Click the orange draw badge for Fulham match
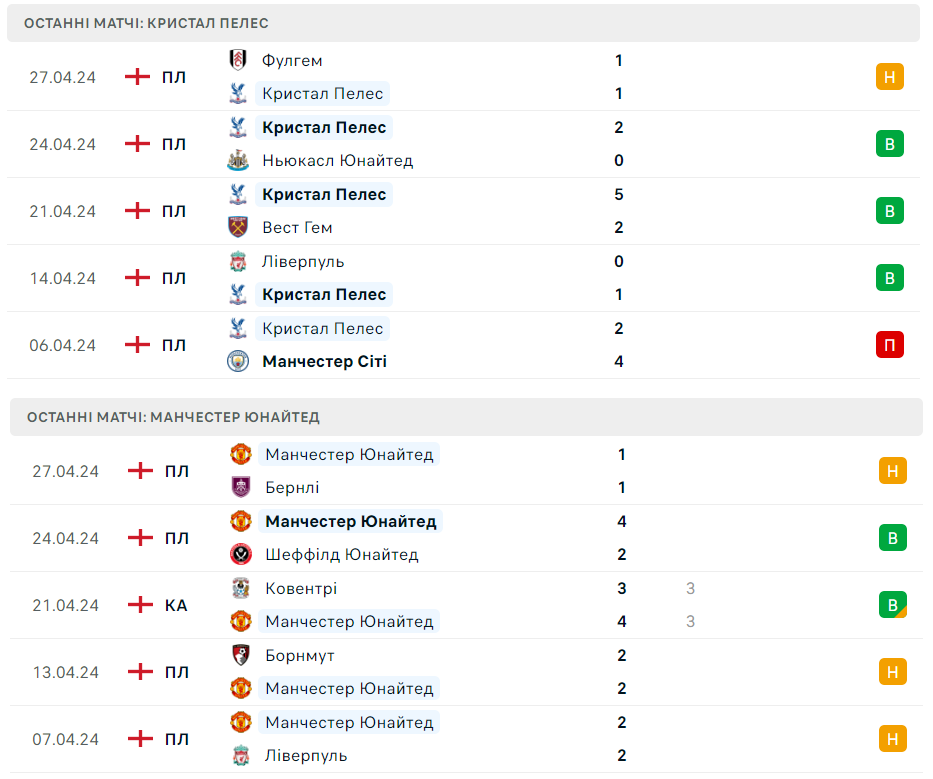Image resolution: width=933 pixels, height=779 pixels. click(890, 77)
